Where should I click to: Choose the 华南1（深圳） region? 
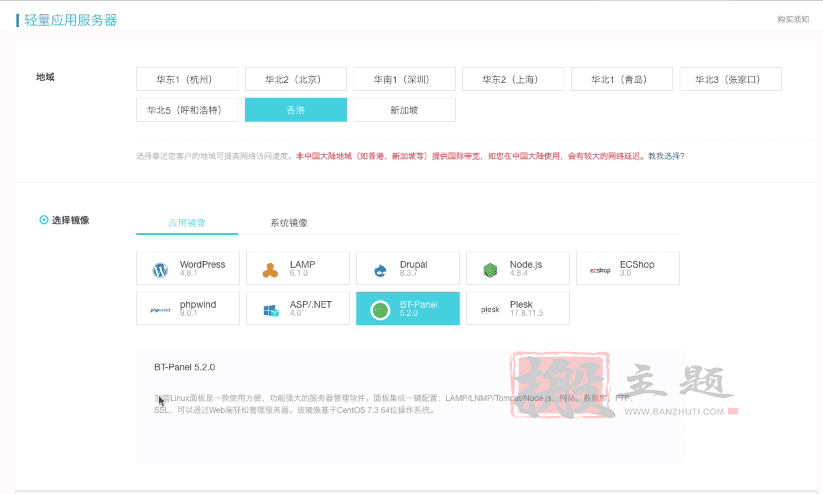pyautogui.click(x=404, y=79)
